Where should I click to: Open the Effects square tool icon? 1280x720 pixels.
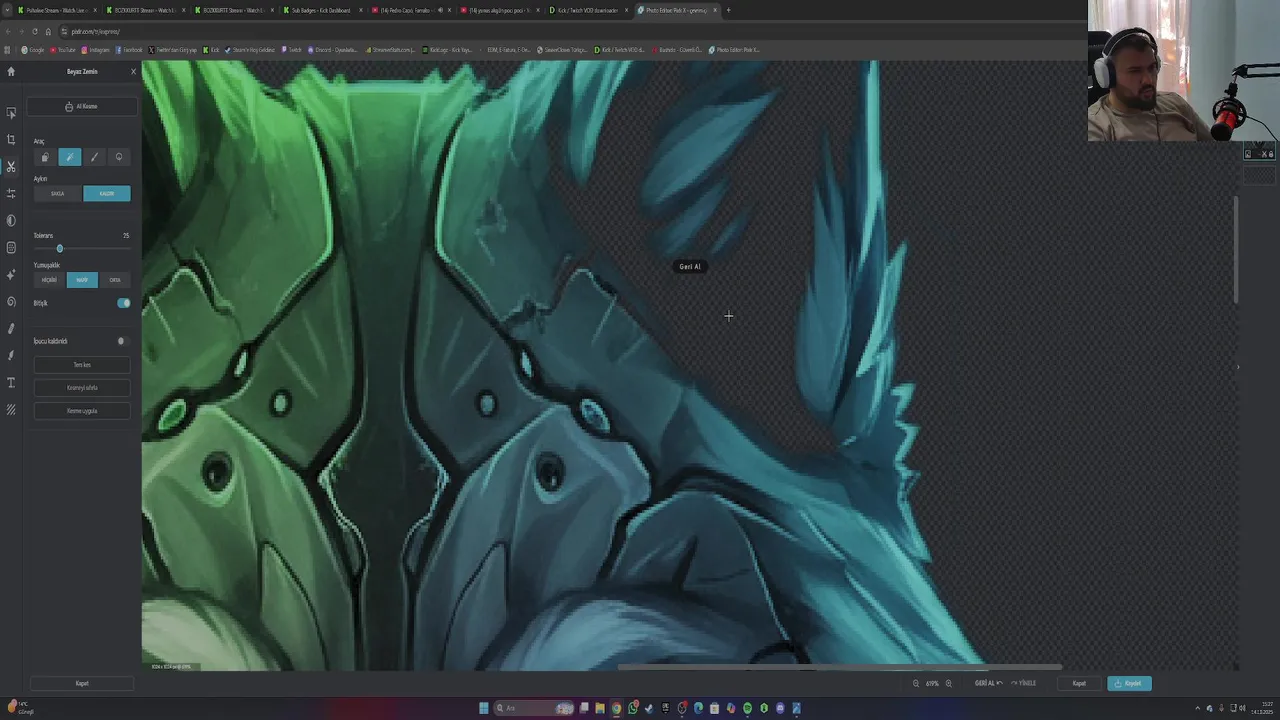coord(11,247)
